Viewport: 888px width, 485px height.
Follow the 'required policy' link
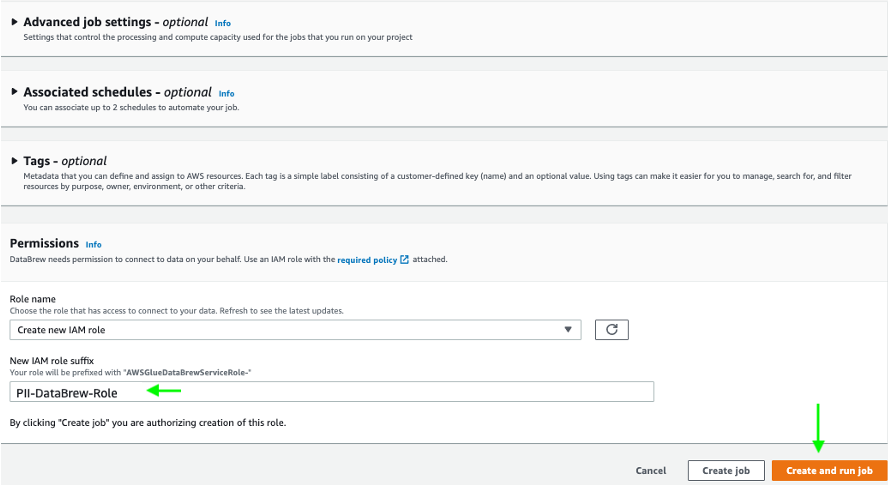click(x=367, y=260)
